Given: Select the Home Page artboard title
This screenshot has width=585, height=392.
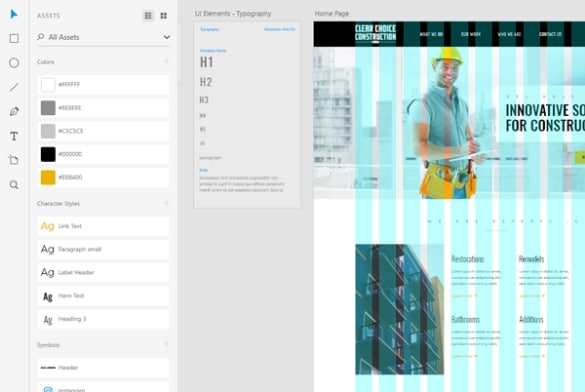Looking at the screenshot, I should [332, 14].
